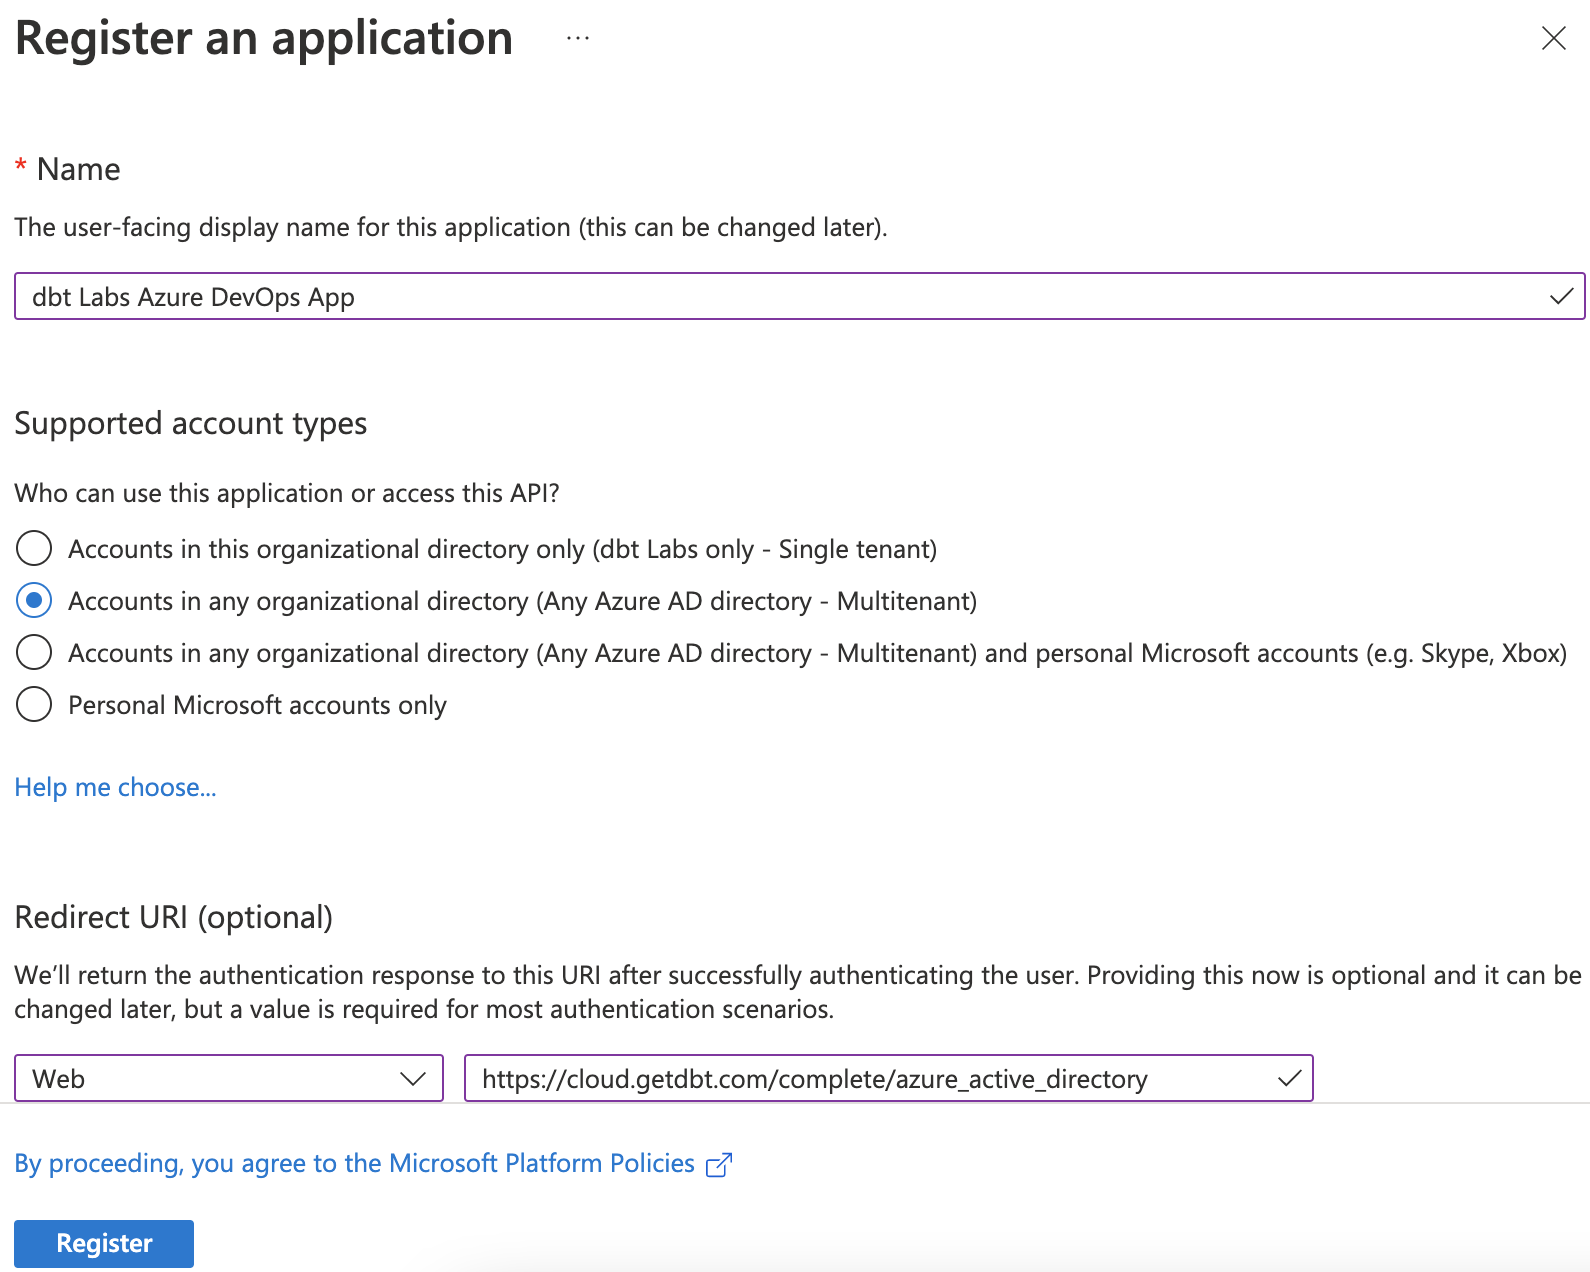Select the Multitenant-only organizational directory radio button
The width and height of the screenshot is (1590, 1272).
pyautogui.click(x=34, y=601)
